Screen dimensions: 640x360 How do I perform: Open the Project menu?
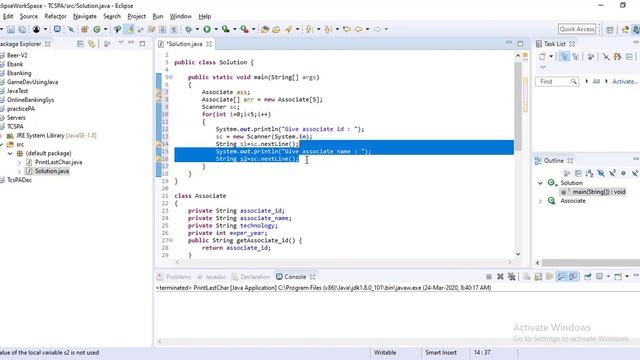136,16
